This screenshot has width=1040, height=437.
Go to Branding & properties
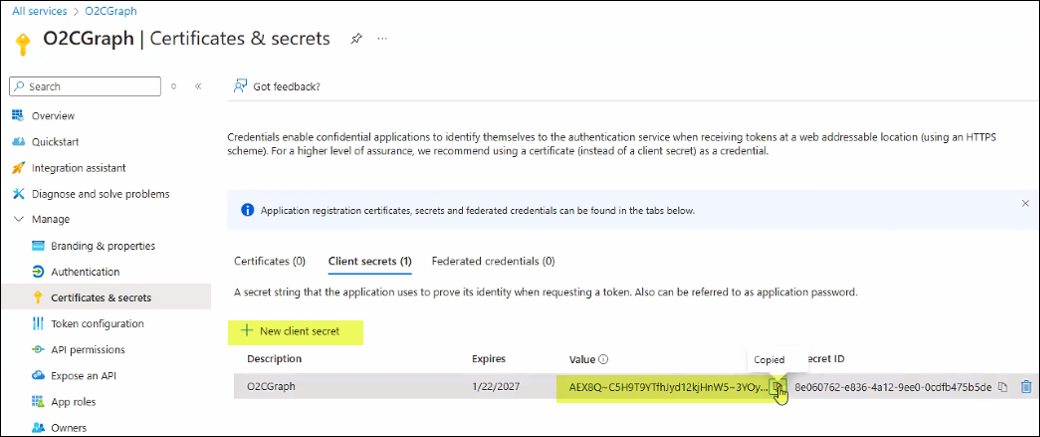(x=103, y=245)
